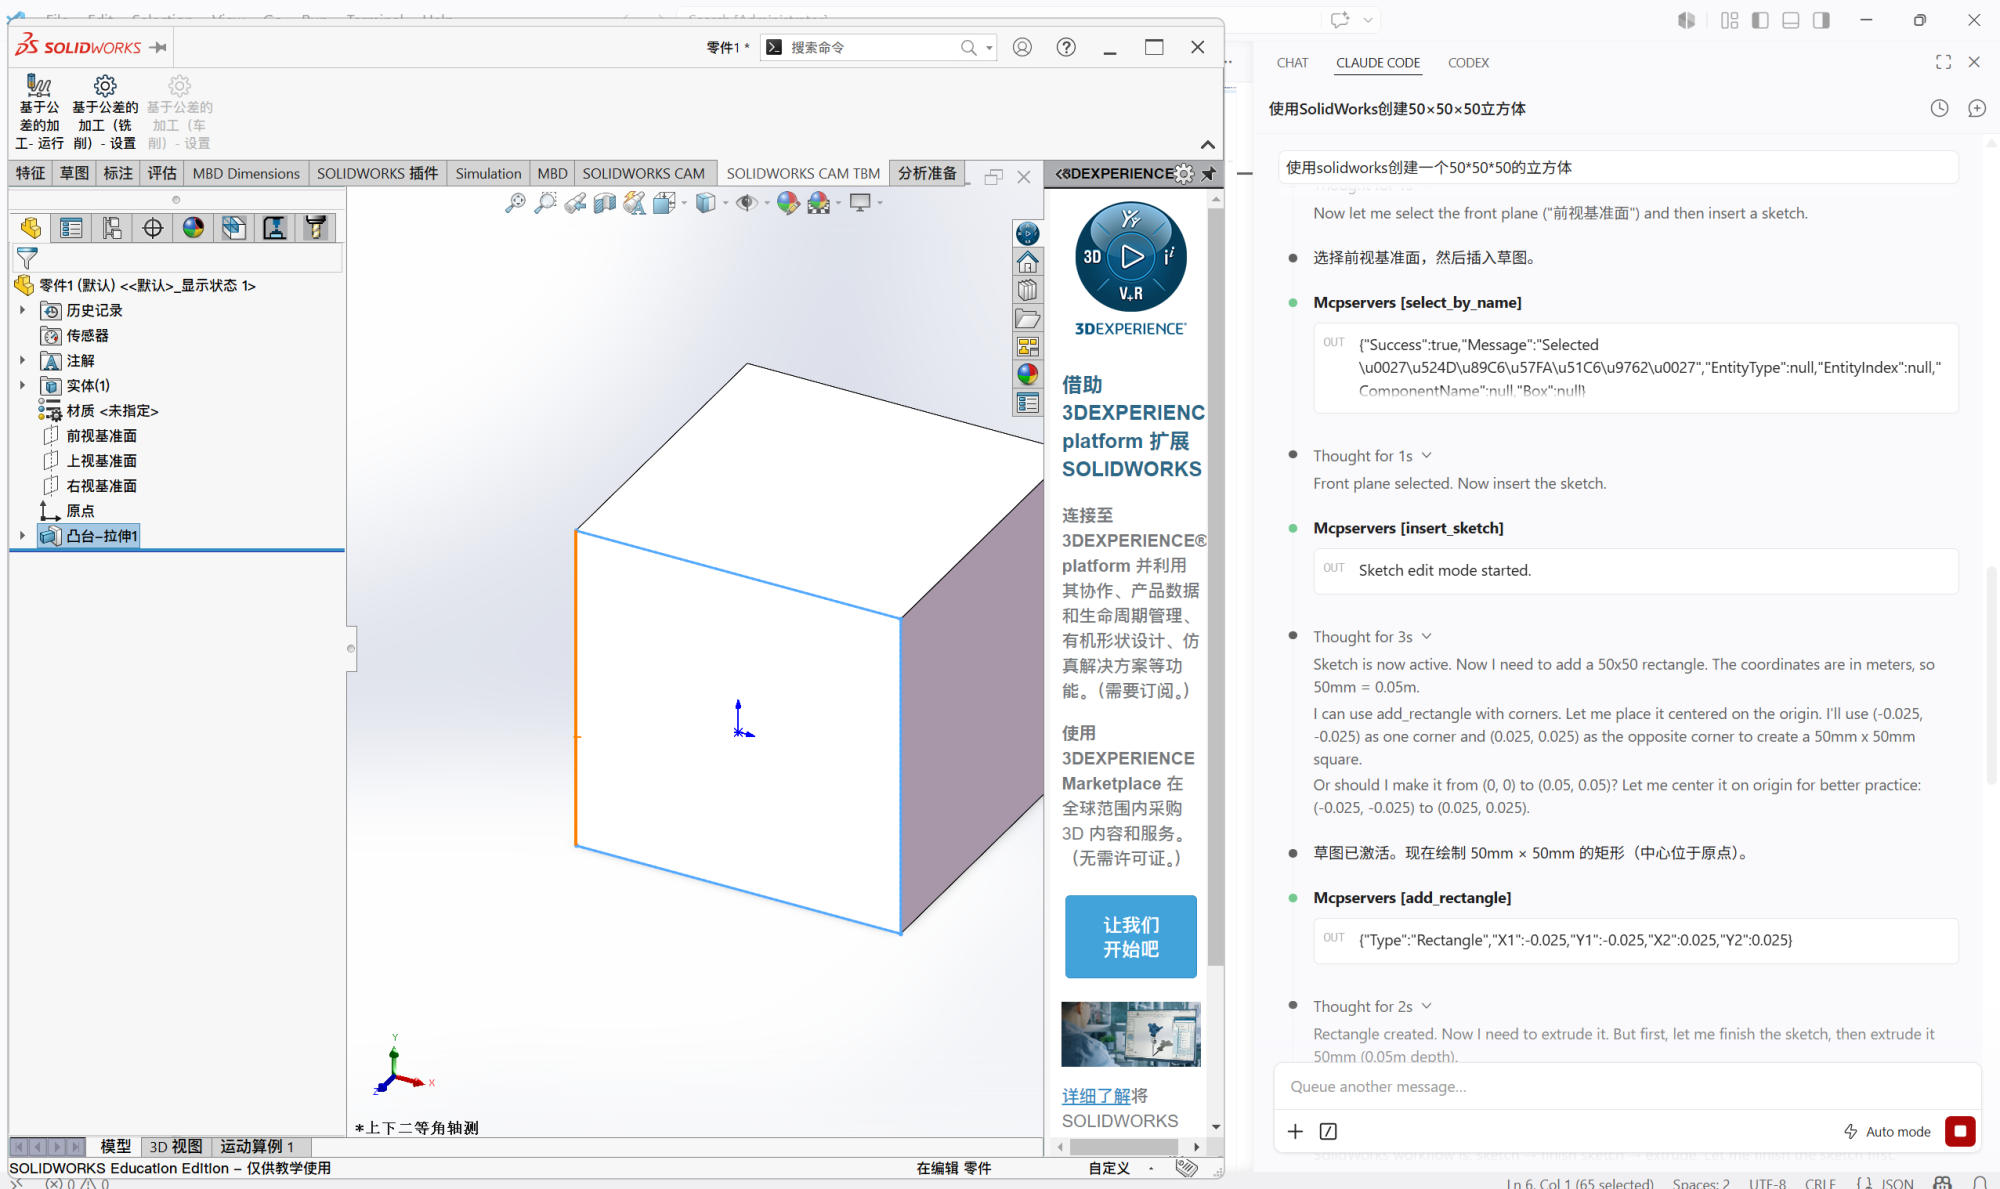Click the Hide/Show Items eye icon
The image size is (2000, 1189).
coord(746,203)
